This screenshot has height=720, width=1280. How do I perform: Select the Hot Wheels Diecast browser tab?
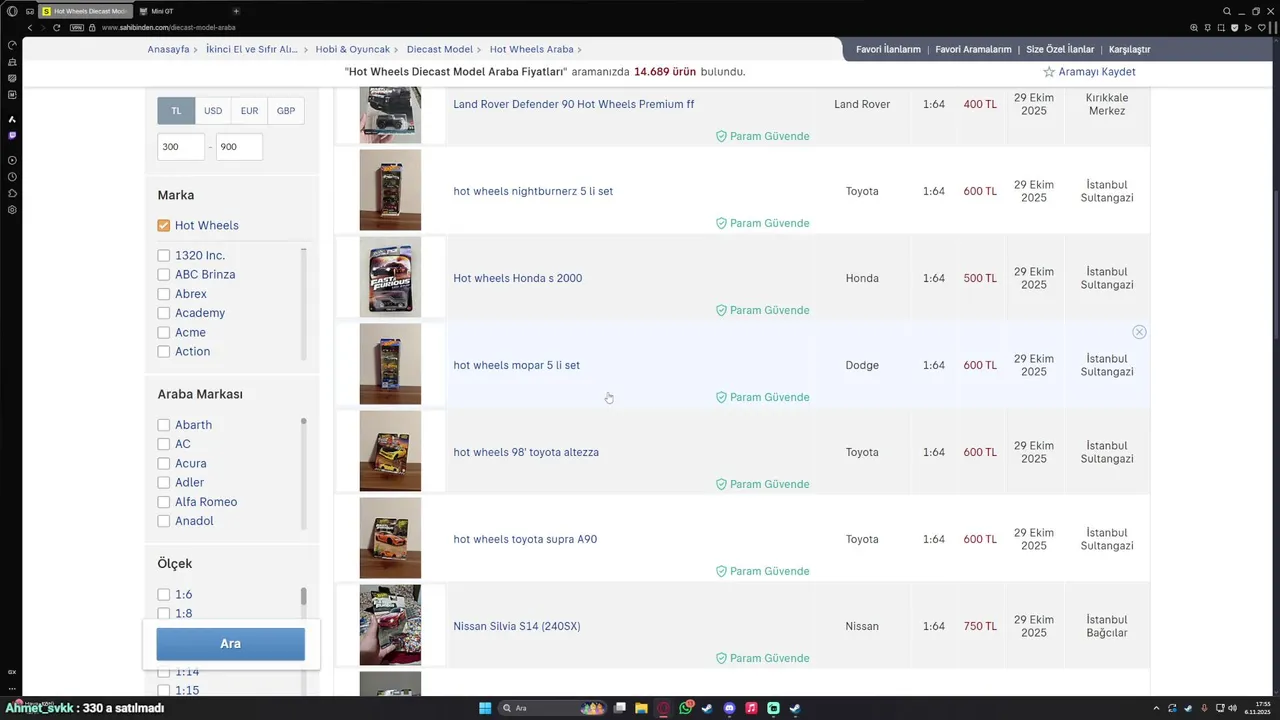coord(84,11)
